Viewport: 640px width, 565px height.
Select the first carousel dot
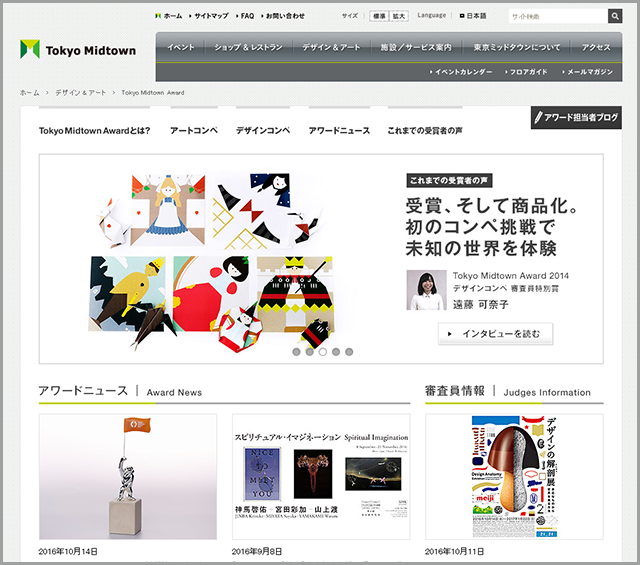pos(297,352)
